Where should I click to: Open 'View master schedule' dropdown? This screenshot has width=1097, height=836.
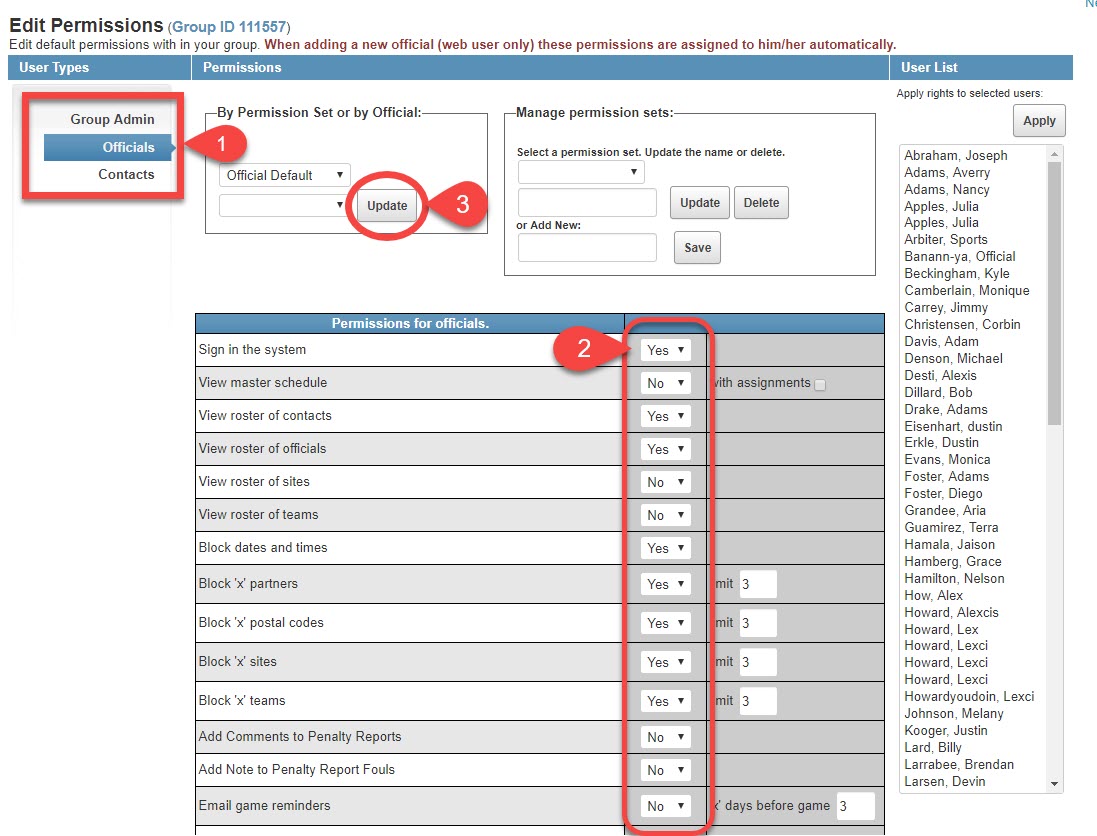pyautogui.click(x=666, y=383)
